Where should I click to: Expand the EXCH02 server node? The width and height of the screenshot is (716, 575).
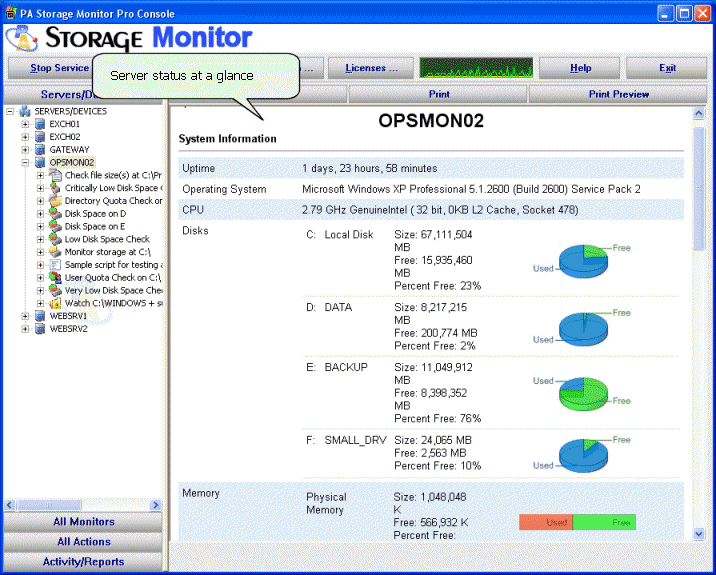[x=25, y=137]
